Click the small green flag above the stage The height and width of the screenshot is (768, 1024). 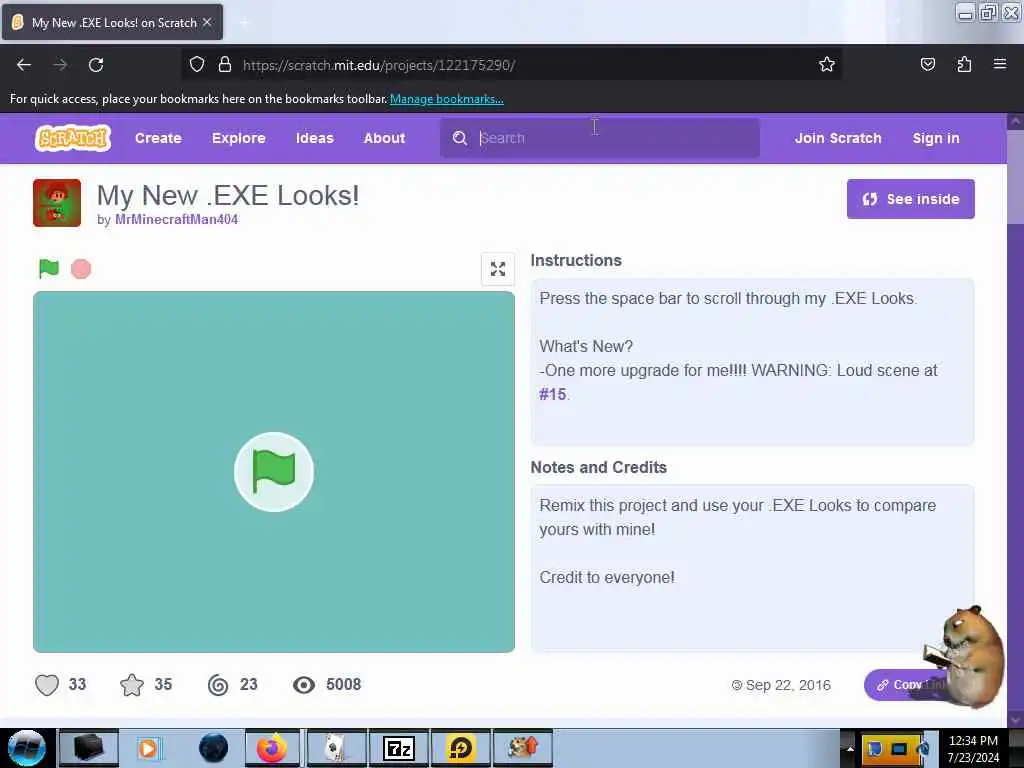click(48, 268)
